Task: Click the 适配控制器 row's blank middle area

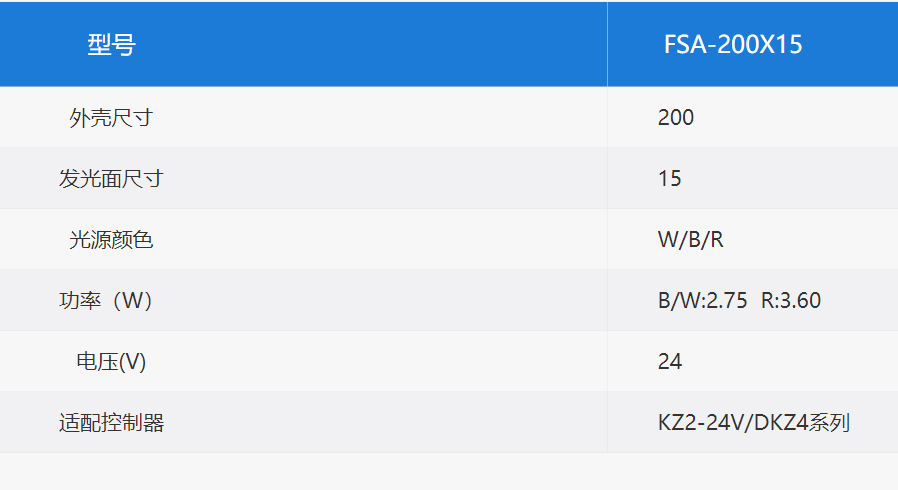Action: (x=378, y=422)
